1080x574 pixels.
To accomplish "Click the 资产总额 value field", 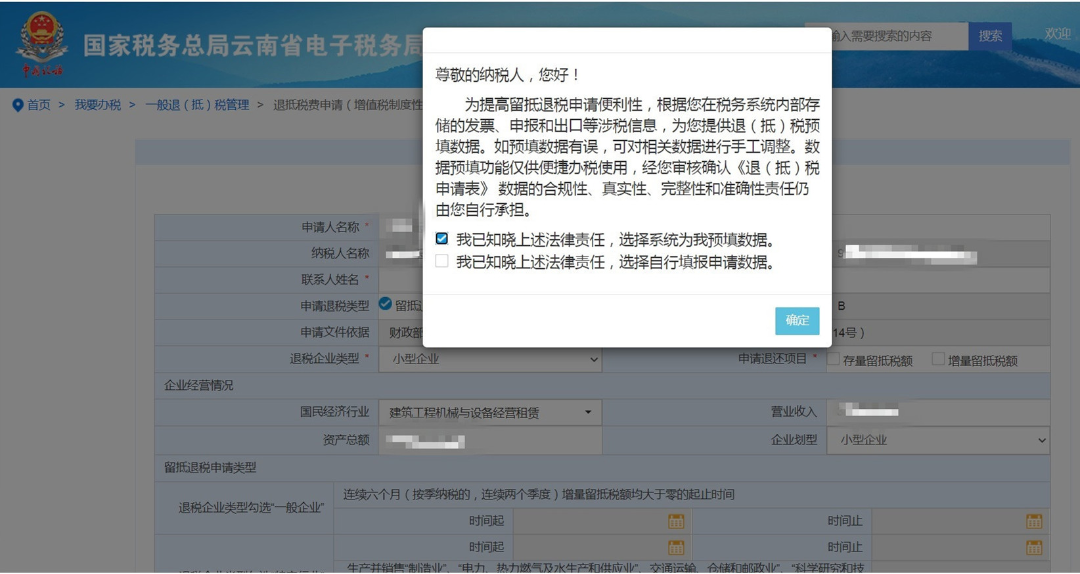I will [490, 440].
